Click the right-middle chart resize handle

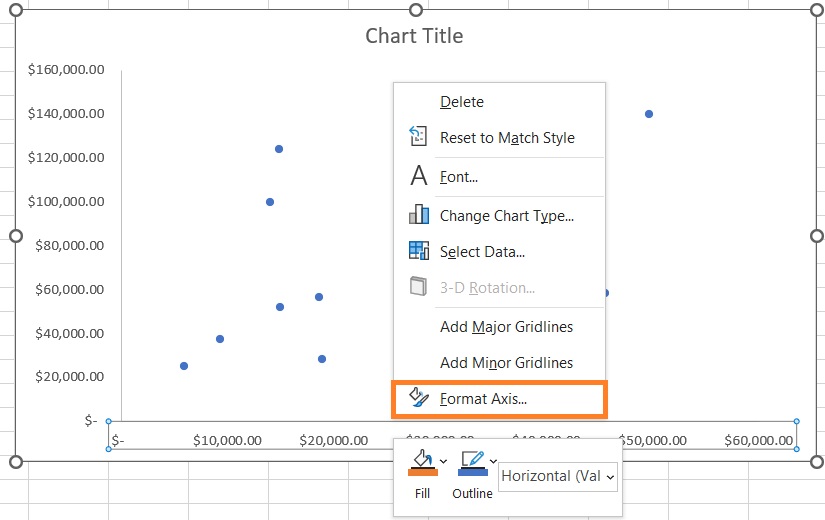[817, 236]
